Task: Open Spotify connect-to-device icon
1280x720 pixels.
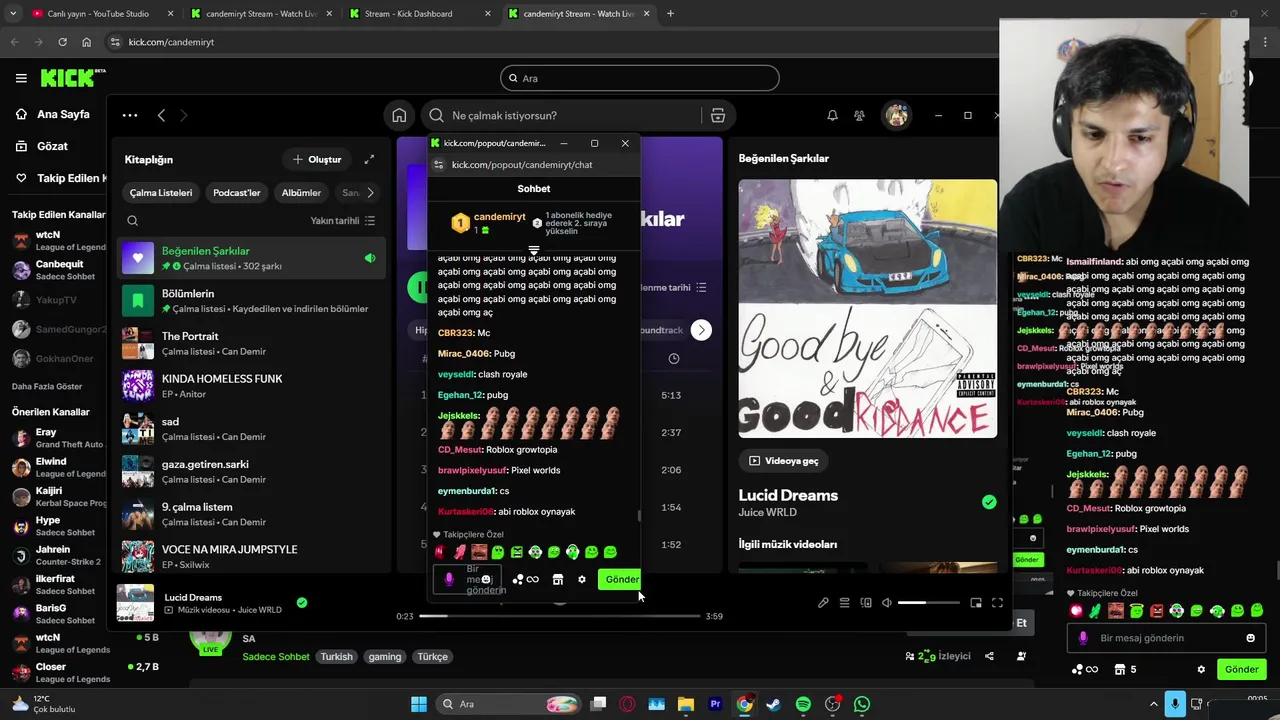Action: (x=866, y=603)
